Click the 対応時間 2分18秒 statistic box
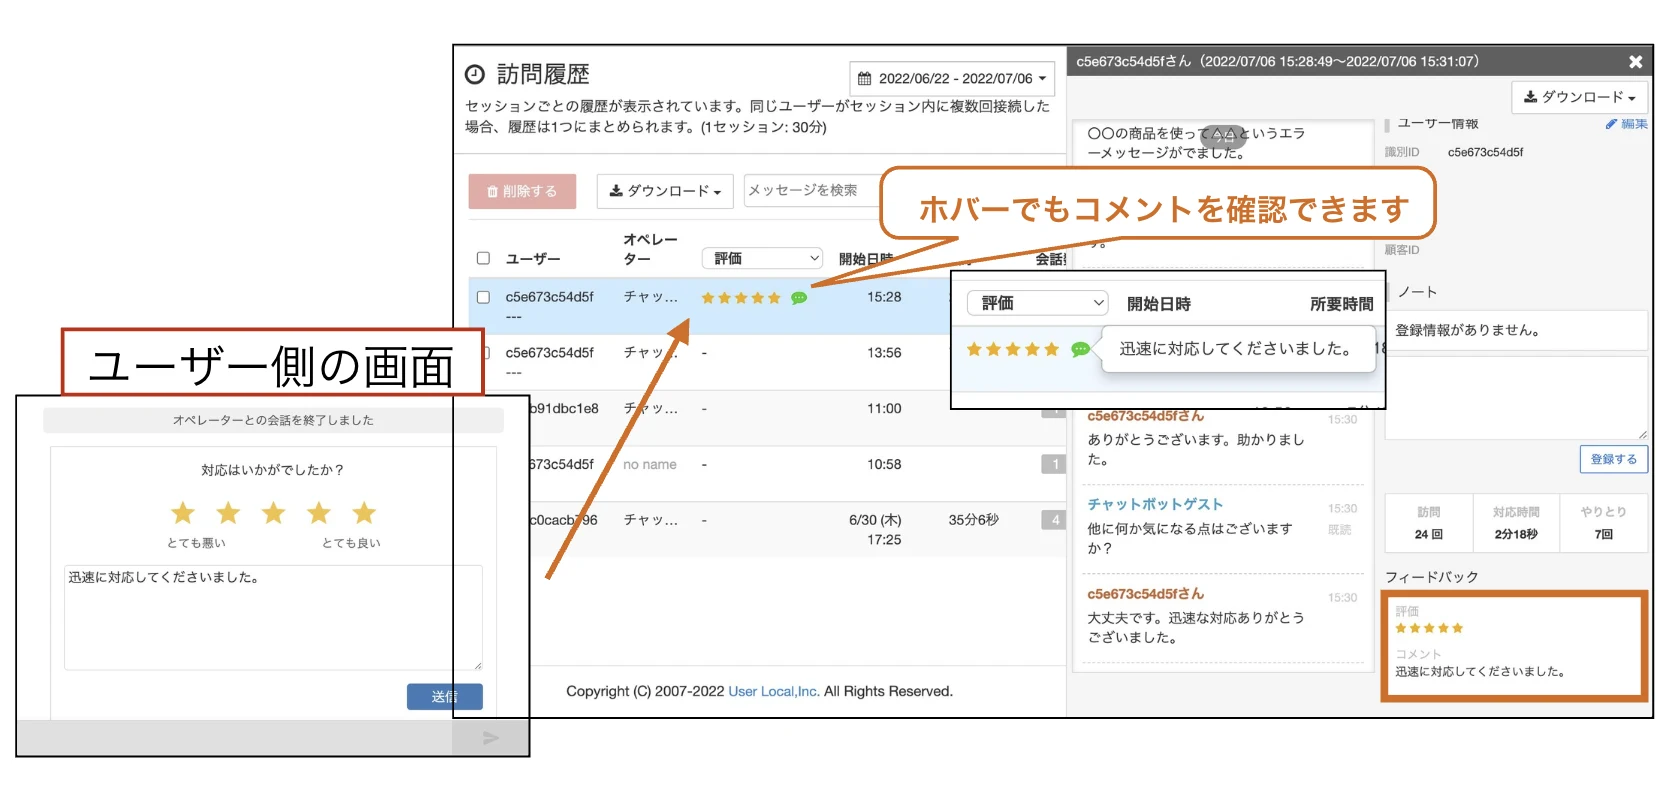 (x=1516, y=523)
